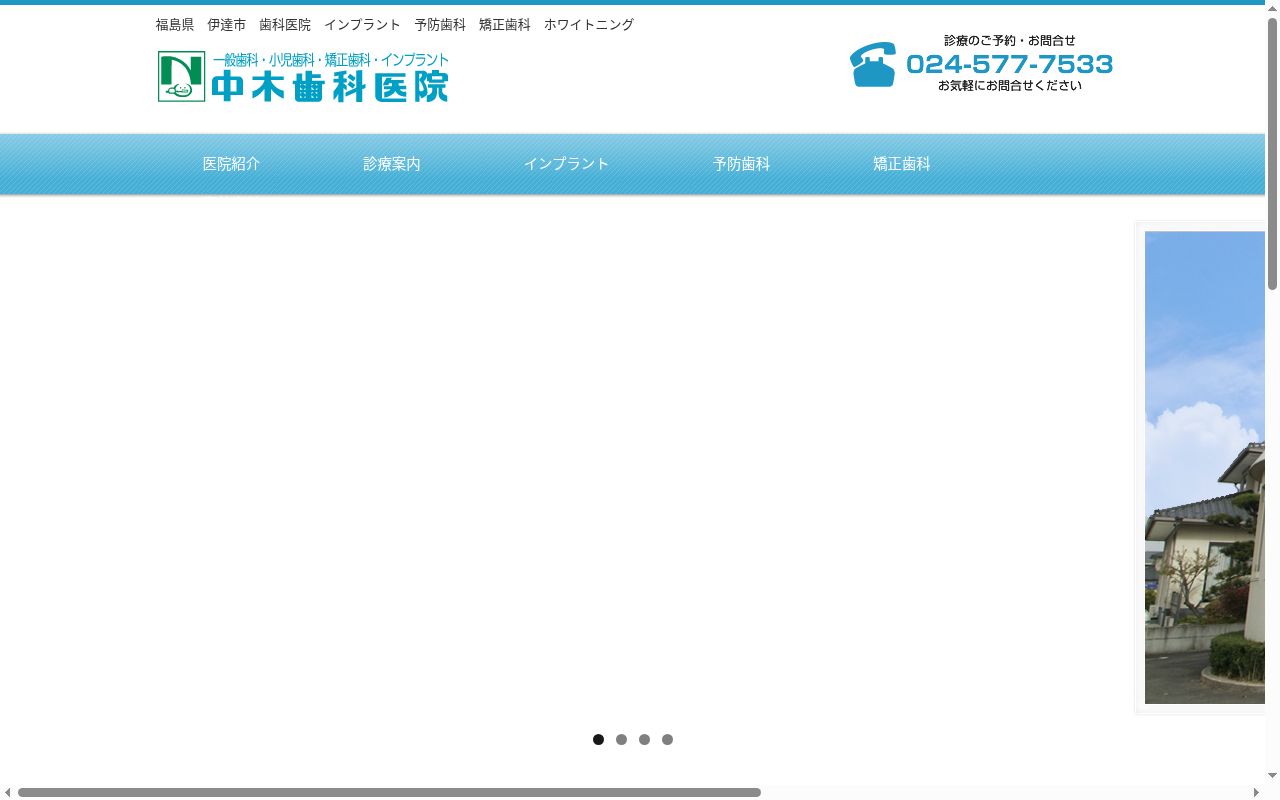The height and width of the screenshot is (800, 1280).
Task: Click the scroll left arrow
Action: click(x=7, y=792)
